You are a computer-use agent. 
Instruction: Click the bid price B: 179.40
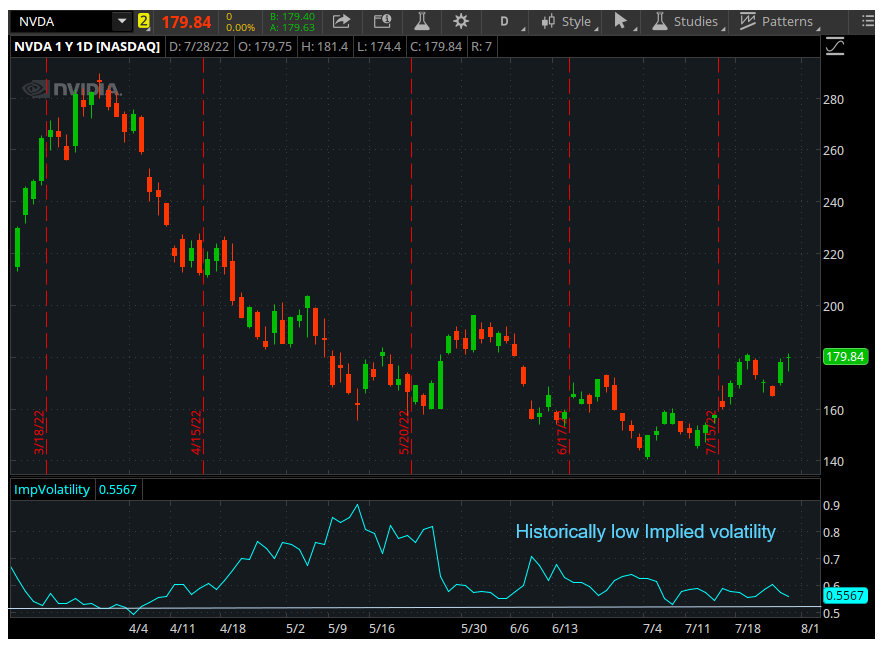tap(292, 17)
